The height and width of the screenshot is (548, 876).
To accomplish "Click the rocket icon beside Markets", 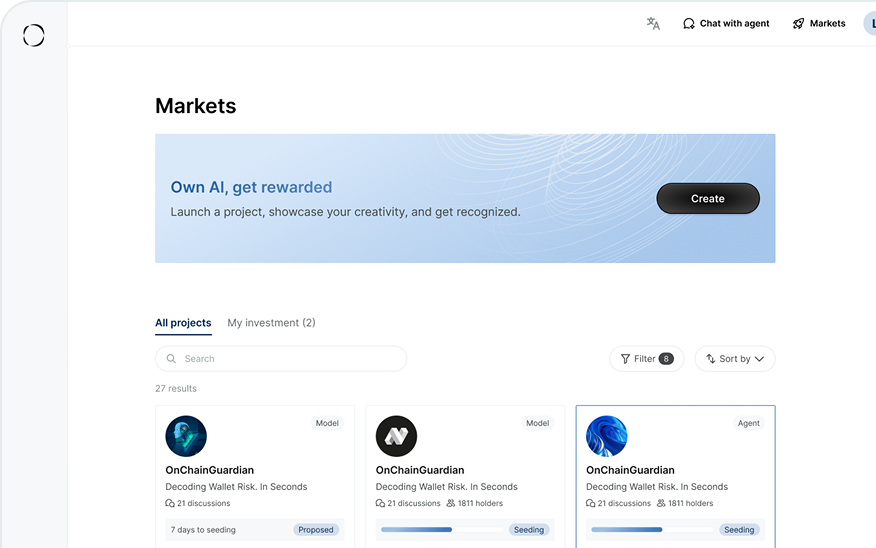I will (x=798, y=23).
